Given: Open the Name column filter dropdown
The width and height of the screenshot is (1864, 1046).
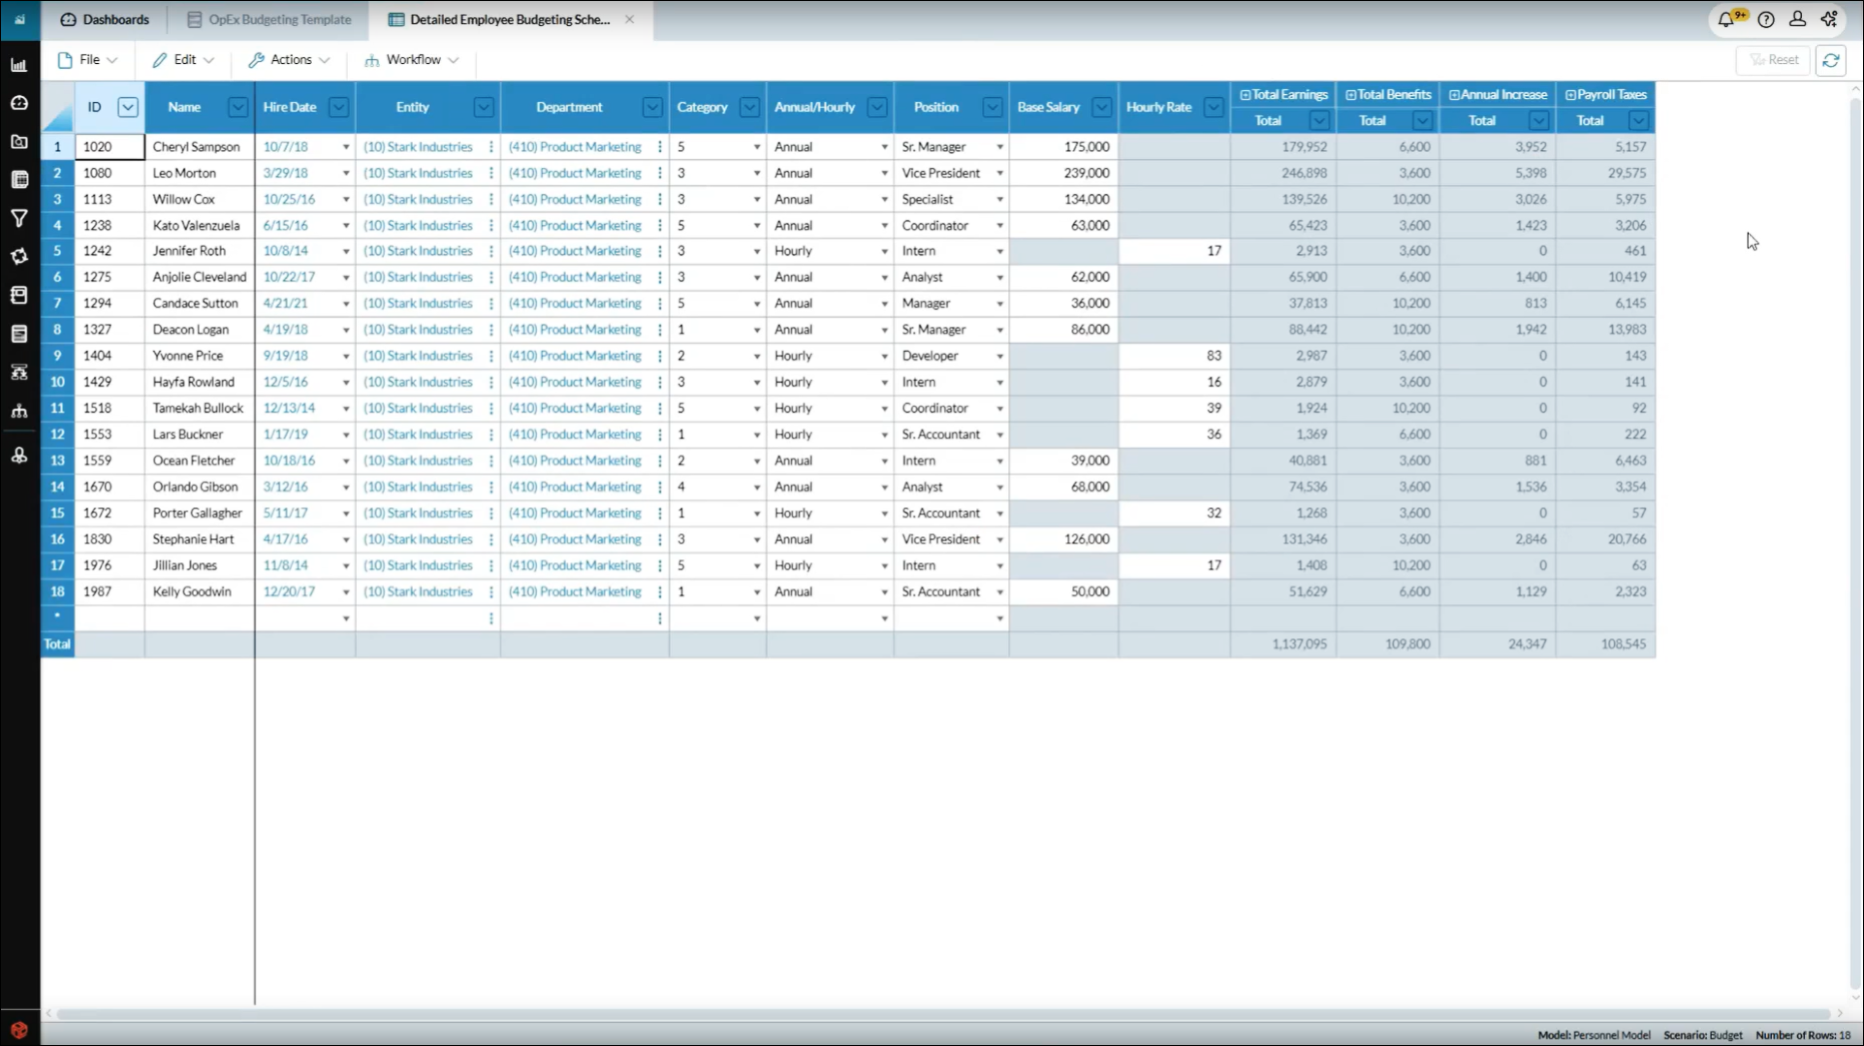Looking at the screenshot, I should click(237, 107).
